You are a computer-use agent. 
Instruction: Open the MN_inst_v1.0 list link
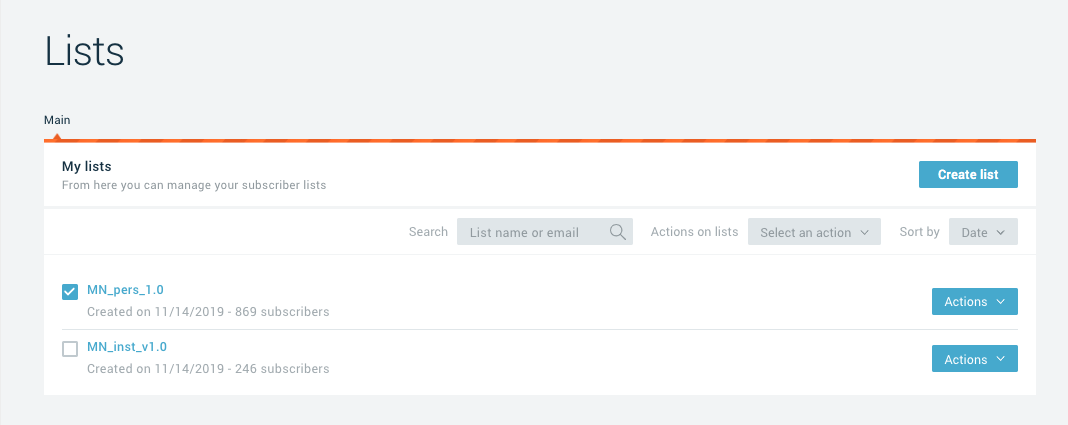127,347
